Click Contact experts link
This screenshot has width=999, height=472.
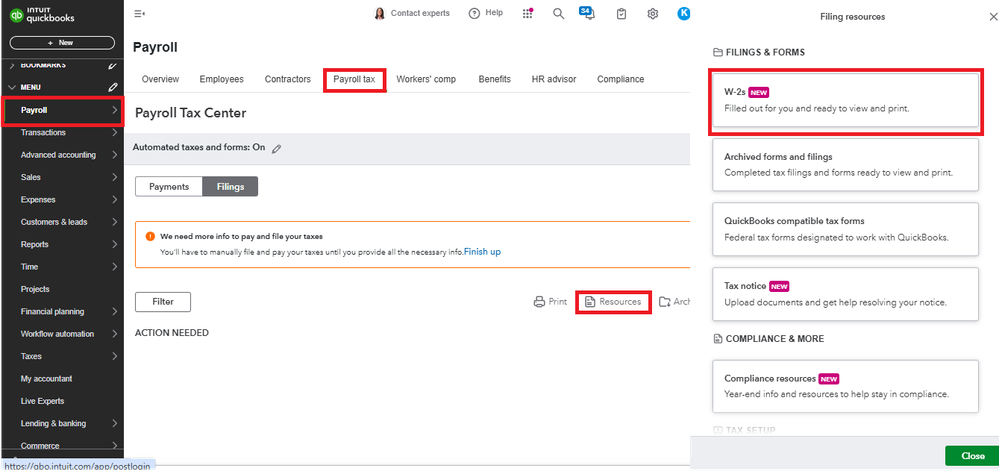420,13
